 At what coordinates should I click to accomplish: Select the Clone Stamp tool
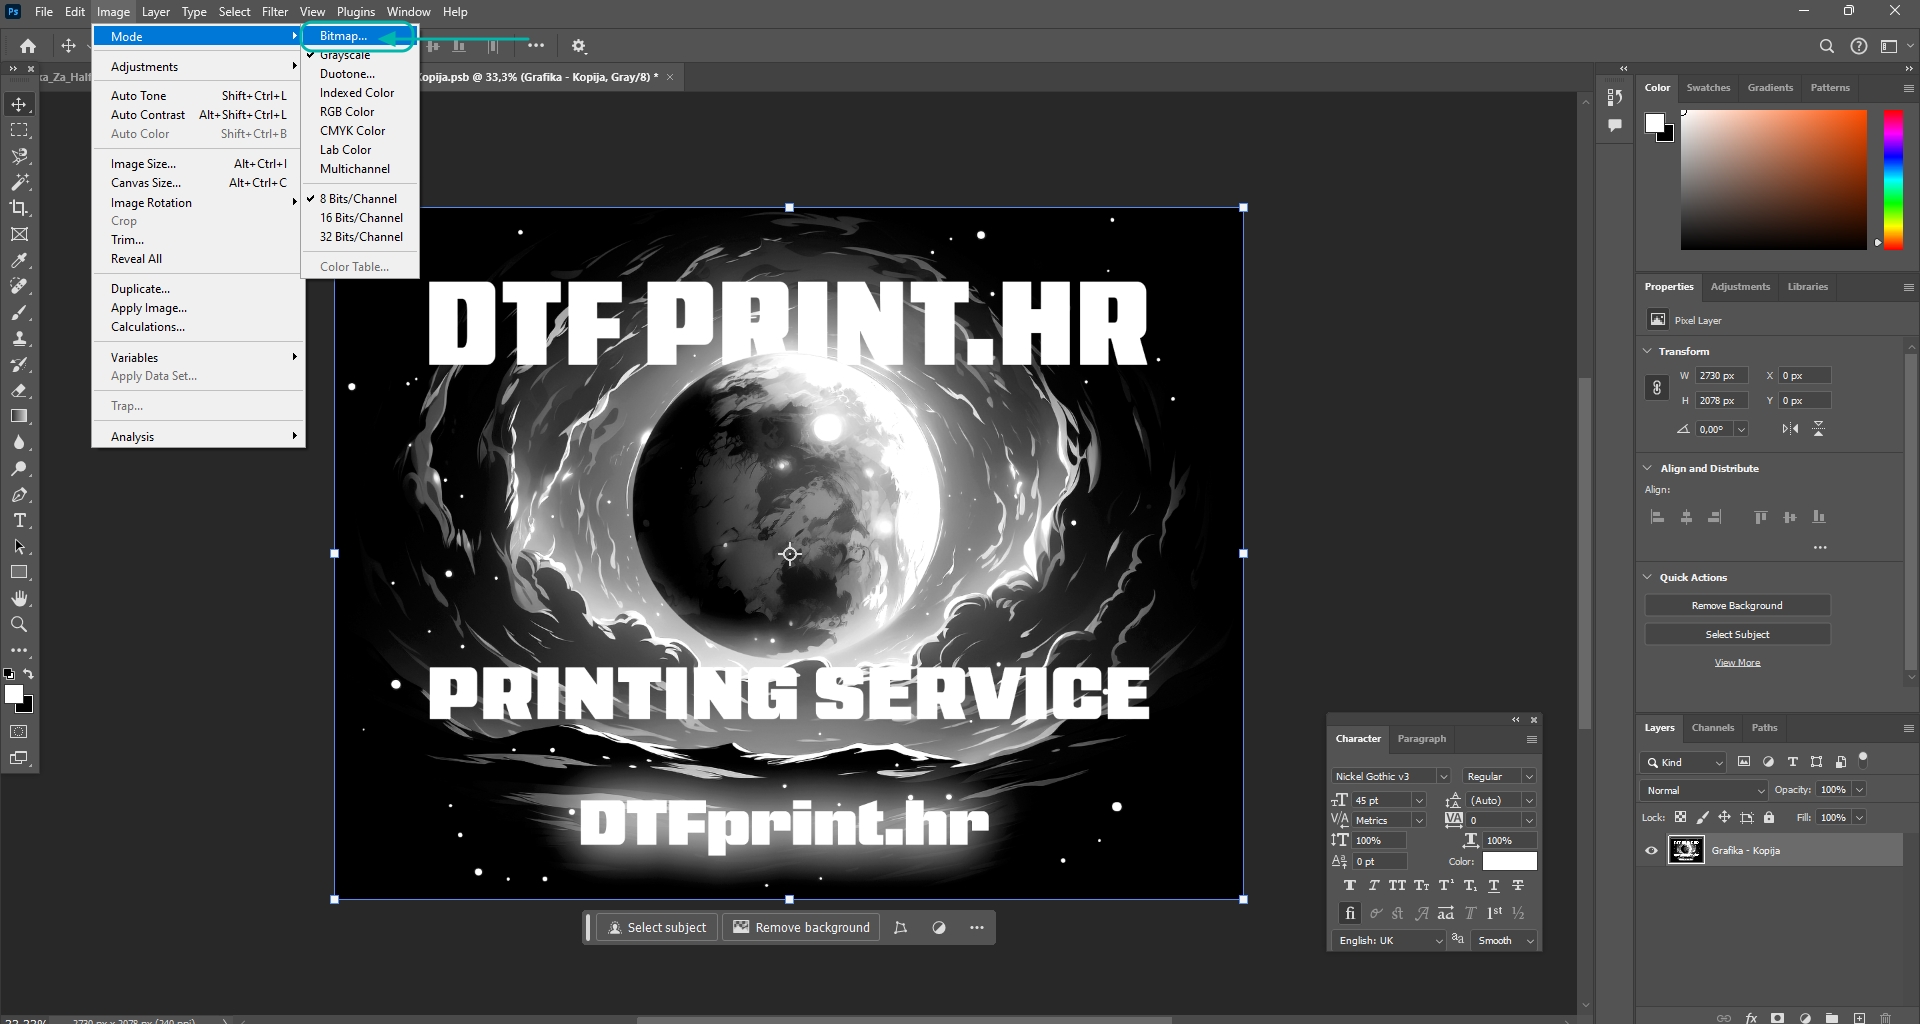click(19, 338)
